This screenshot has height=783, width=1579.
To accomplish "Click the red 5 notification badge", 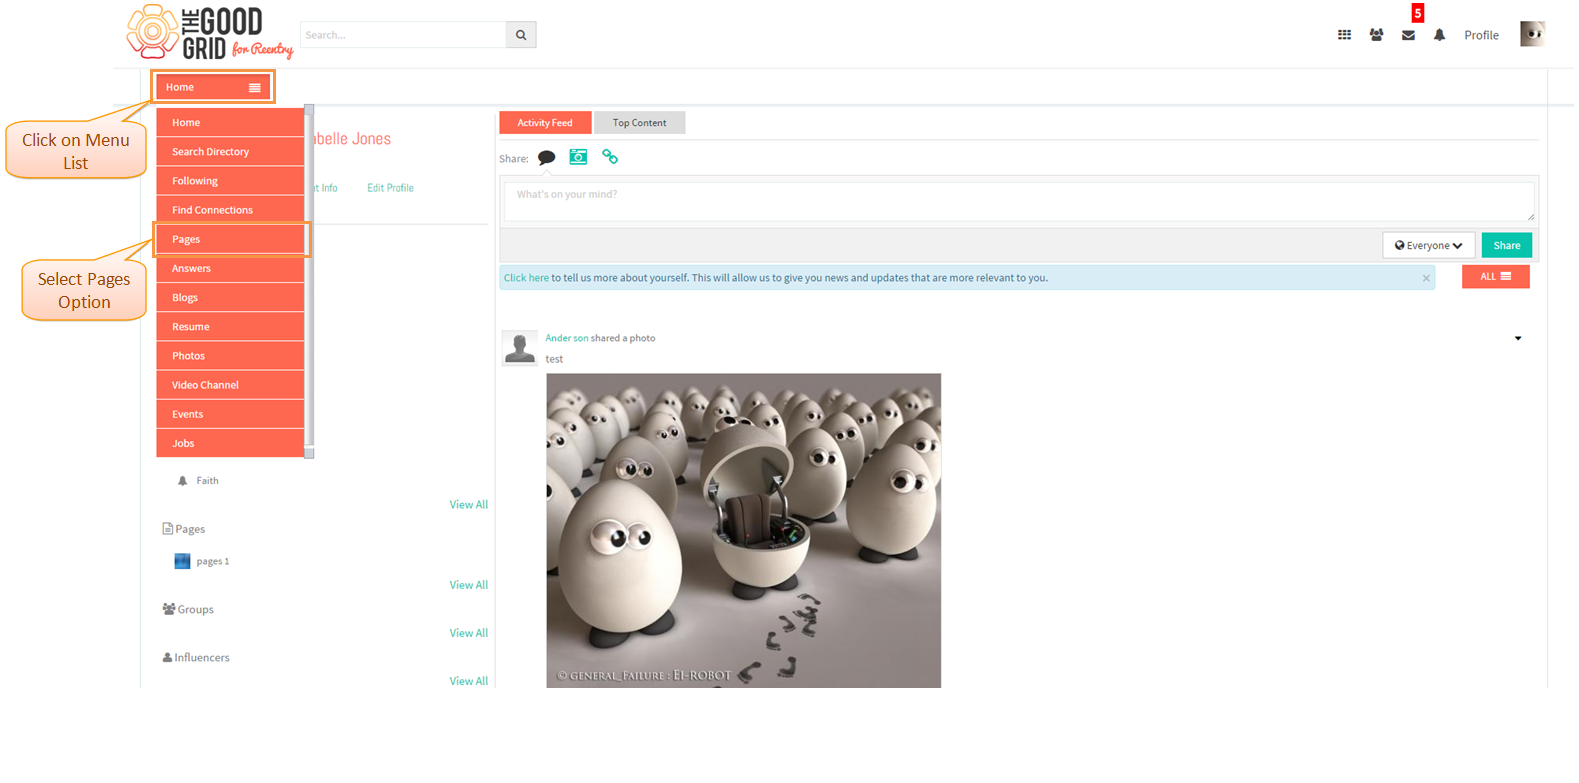I will click(1417, 13).
